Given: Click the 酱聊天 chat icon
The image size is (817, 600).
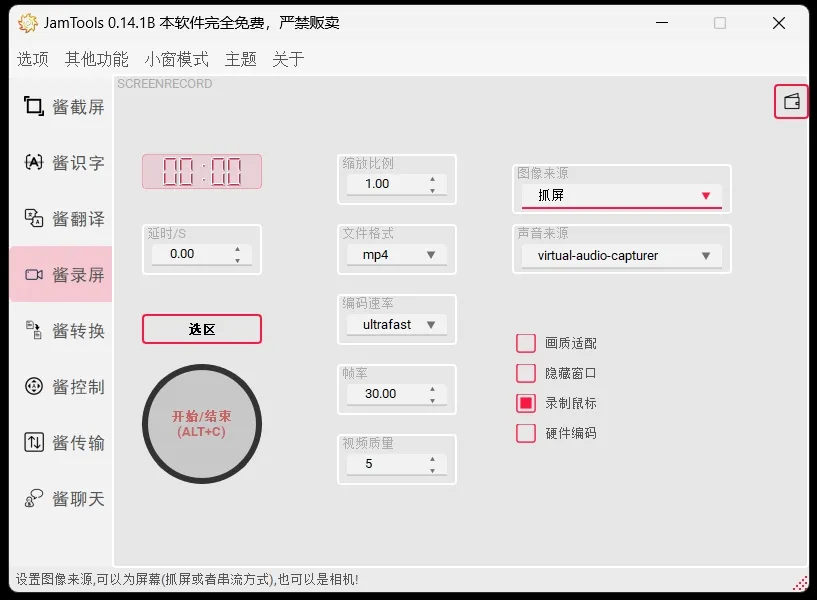Looking at the screenshot, I should 34,498.
